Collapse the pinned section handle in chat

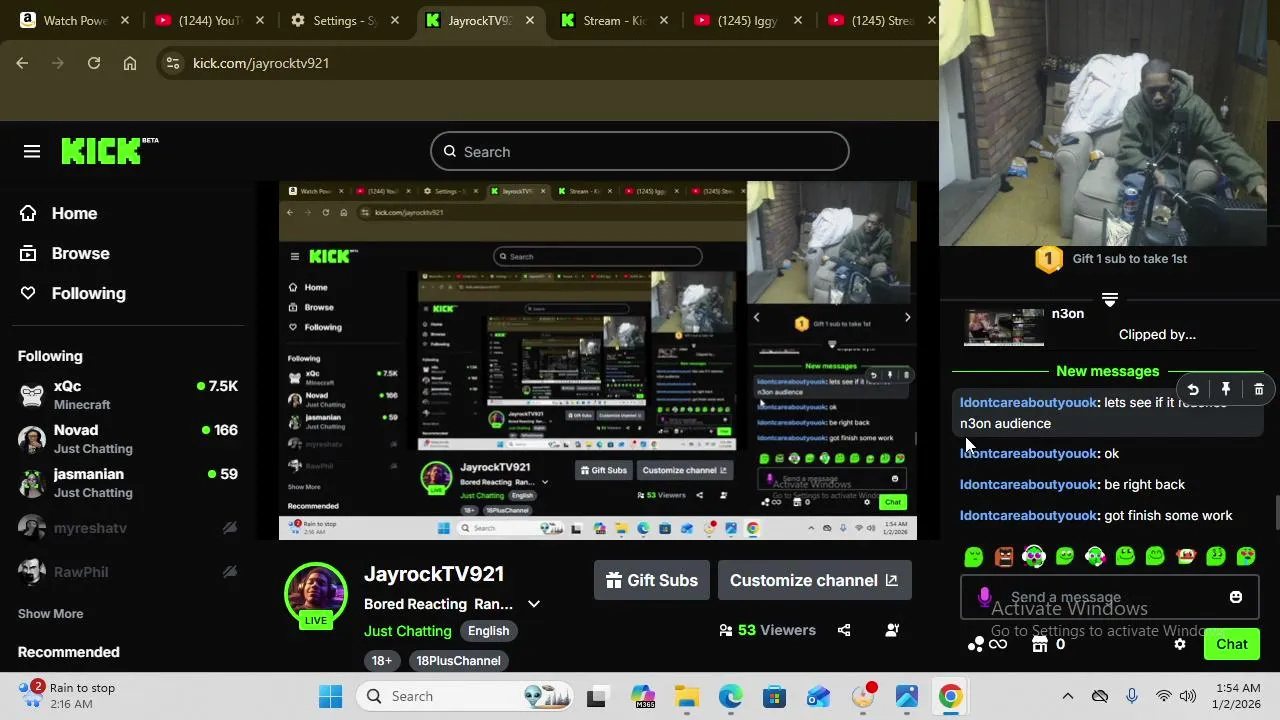(x=1110, y=299)
